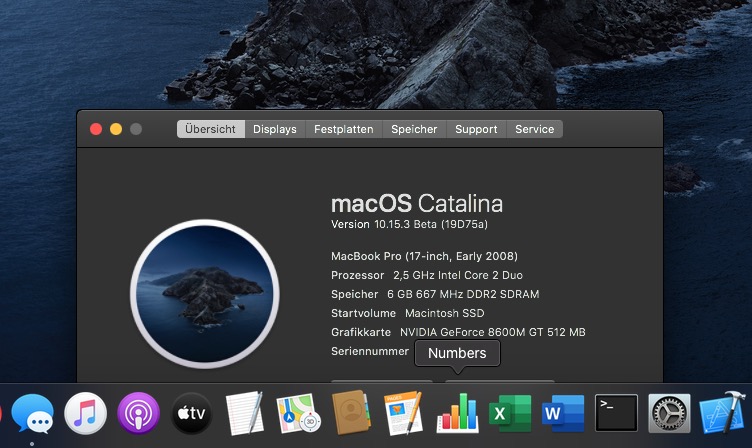Open Pages app in Dock
This screenshot has height=448, width=752.
[x=403, y=413]
